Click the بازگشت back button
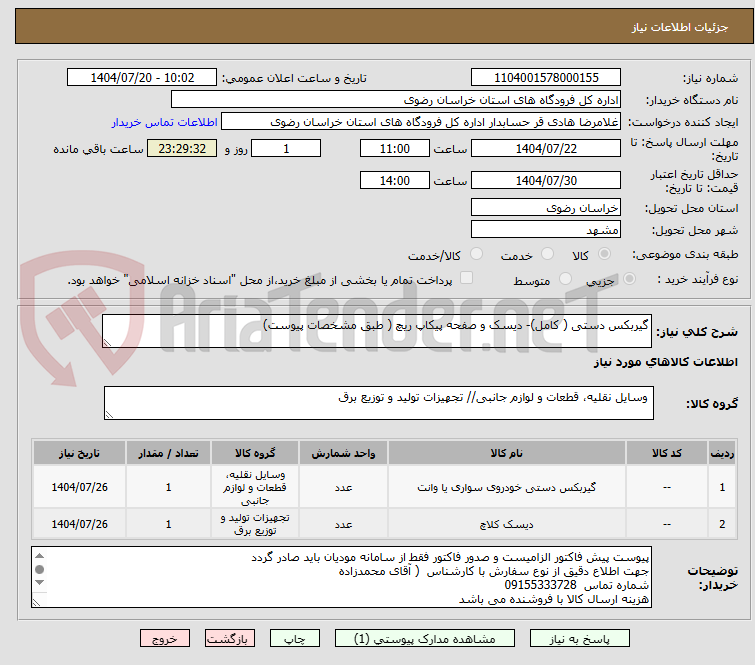Screen dimensions: 755x665 pos(230,639)
